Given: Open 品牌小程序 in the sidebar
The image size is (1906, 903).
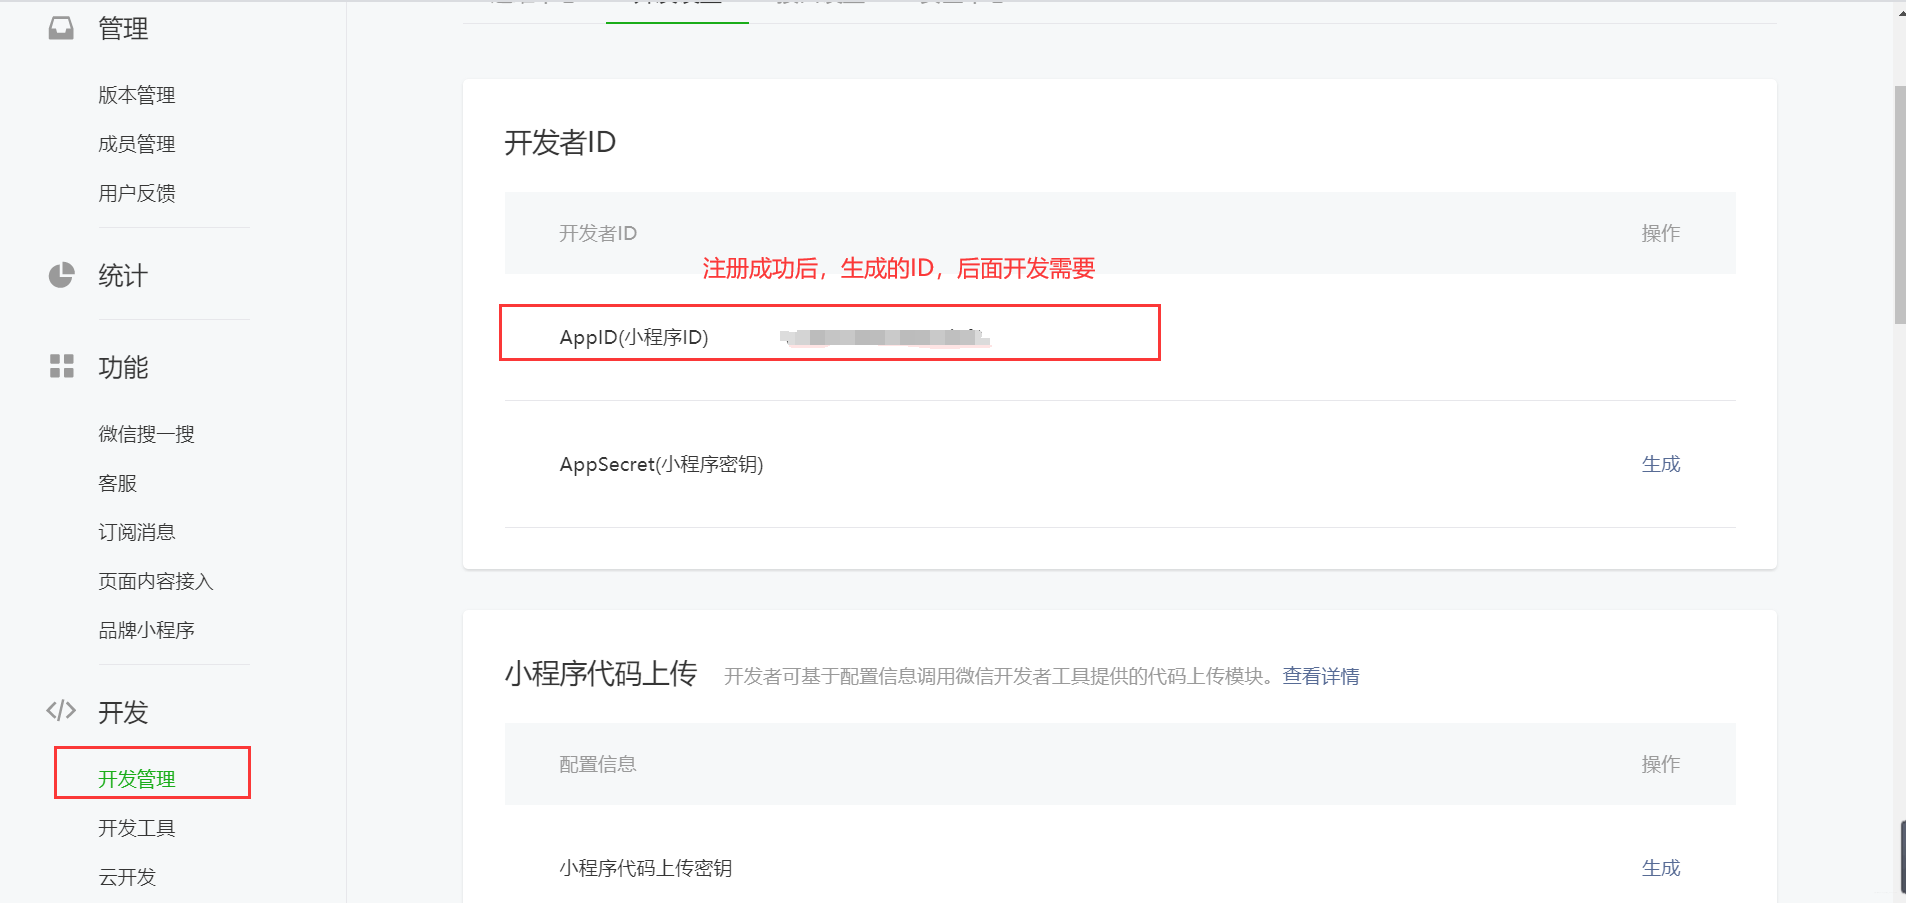Looking at the screenshot, I should (146, 630).
